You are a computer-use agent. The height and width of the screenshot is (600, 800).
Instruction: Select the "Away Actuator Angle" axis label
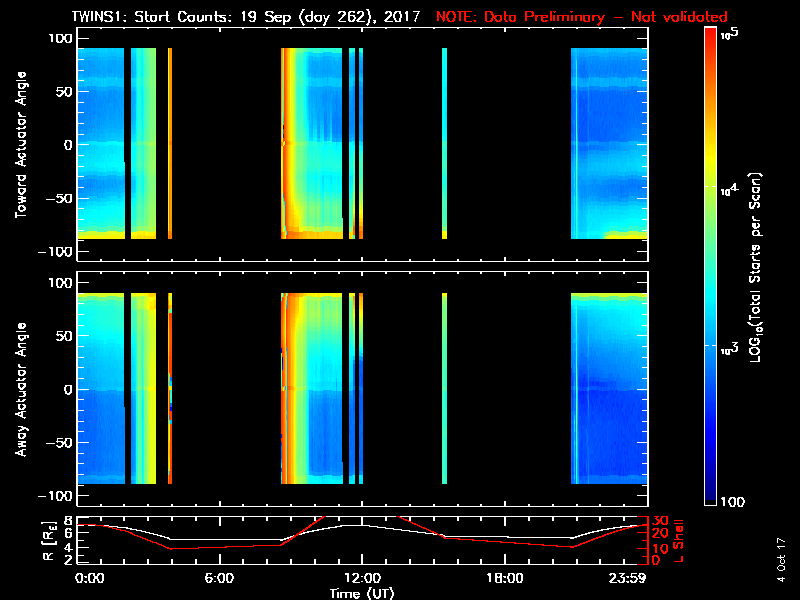click(x=21, y=389)
